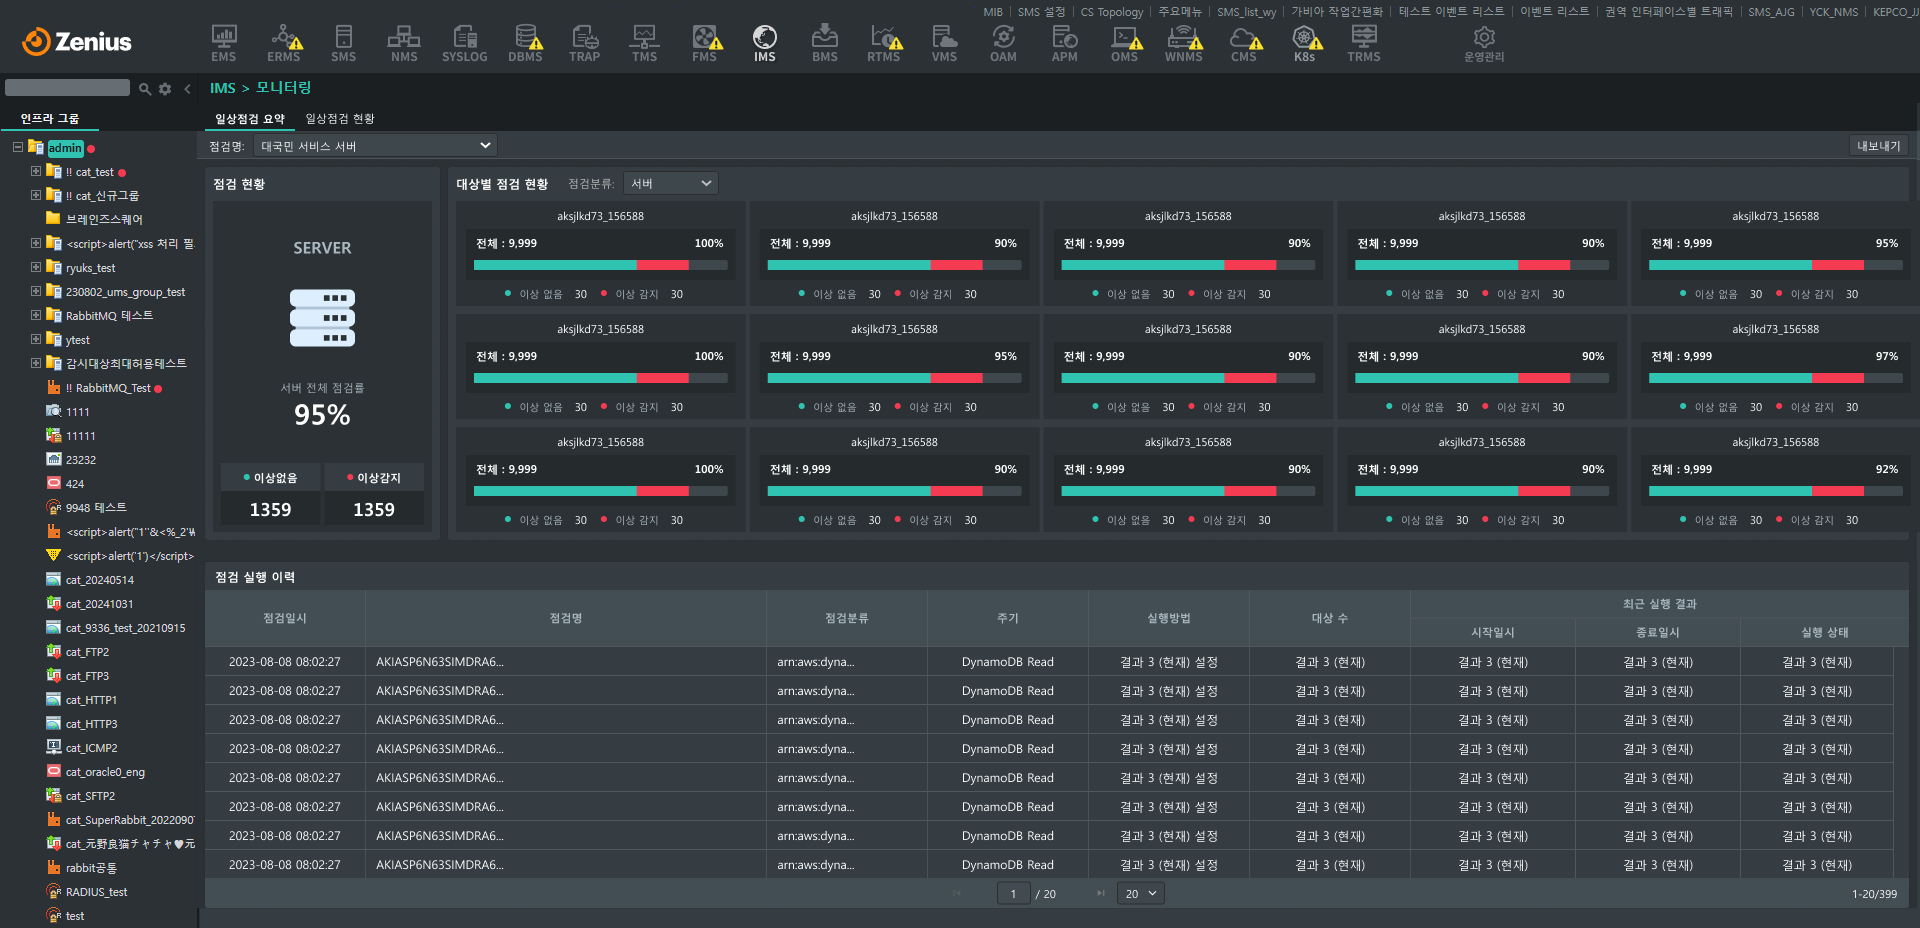
Task: Open the IMS module
Action: [765, 44]
